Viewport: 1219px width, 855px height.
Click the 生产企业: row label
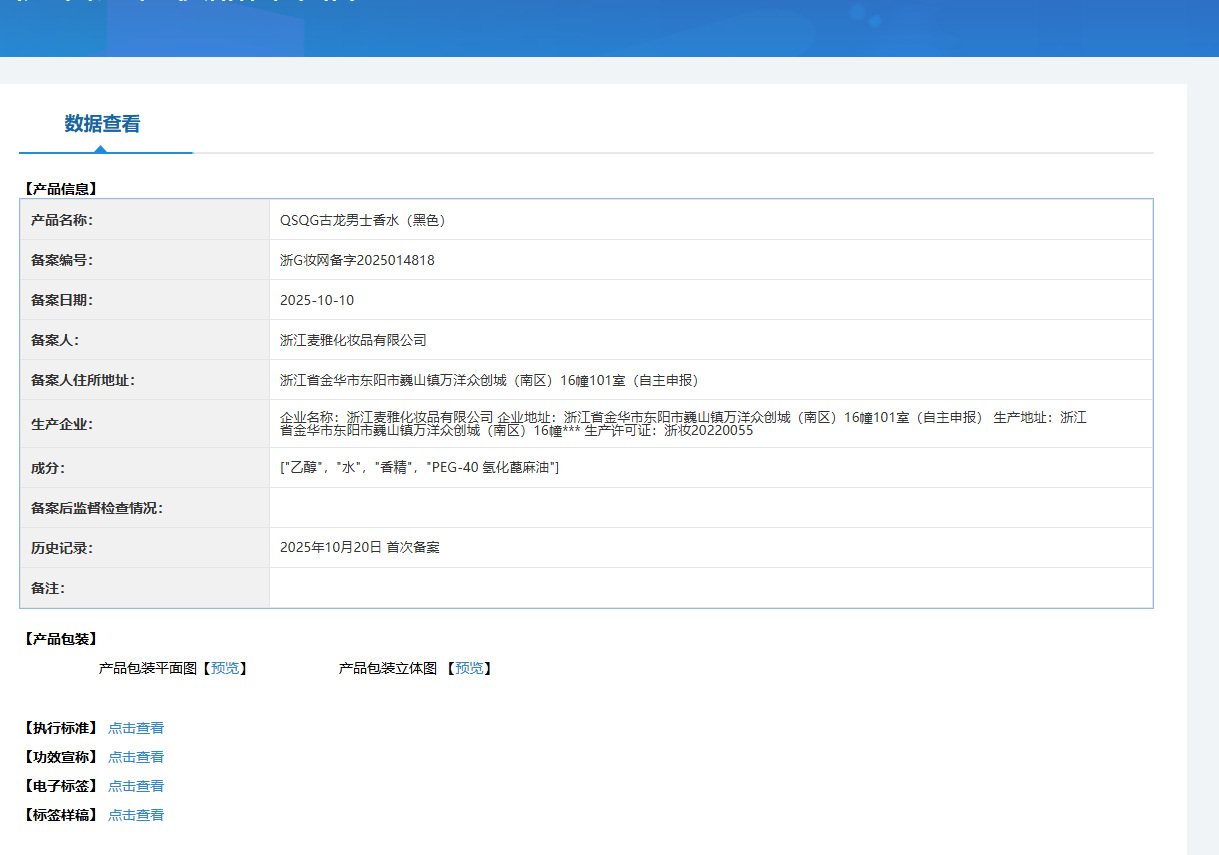pos(62,424)
